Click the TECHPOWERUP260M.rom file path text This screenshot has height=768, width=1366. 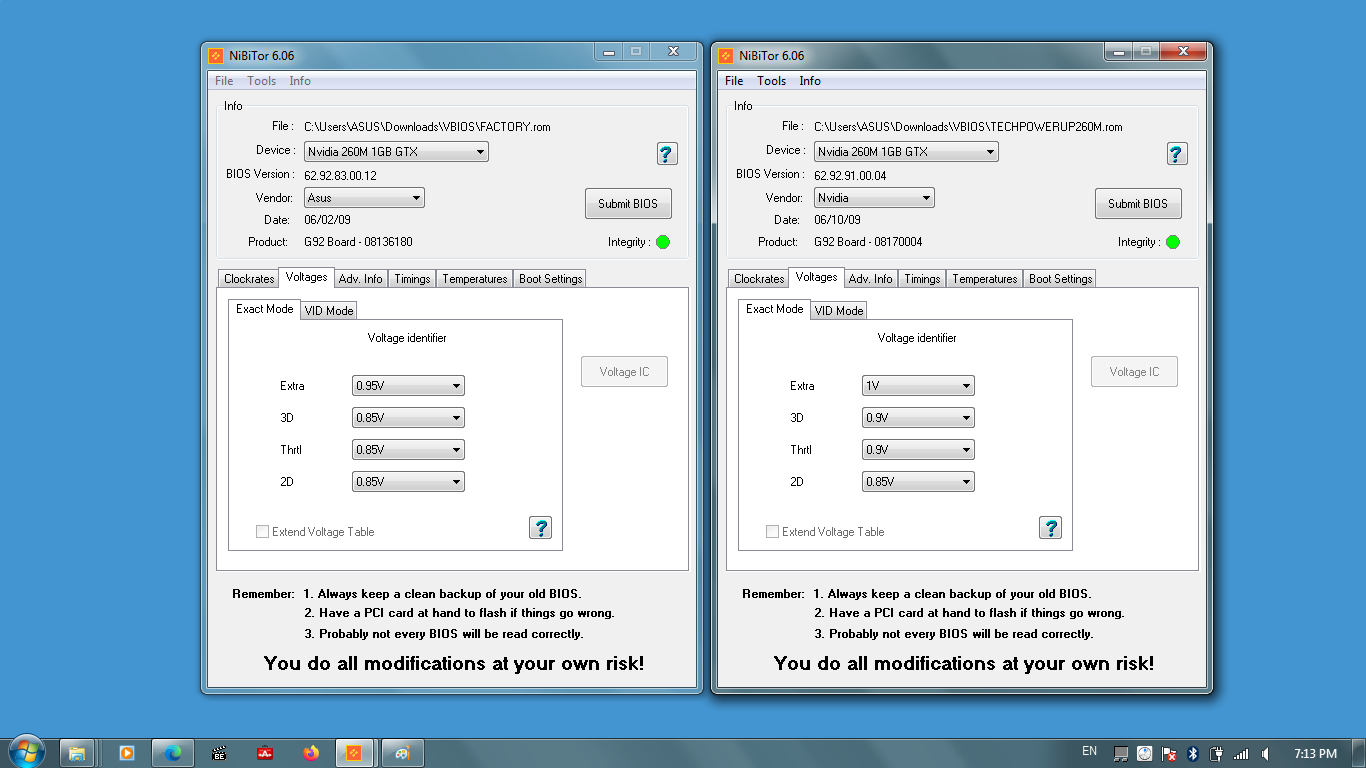coord(968,127)
